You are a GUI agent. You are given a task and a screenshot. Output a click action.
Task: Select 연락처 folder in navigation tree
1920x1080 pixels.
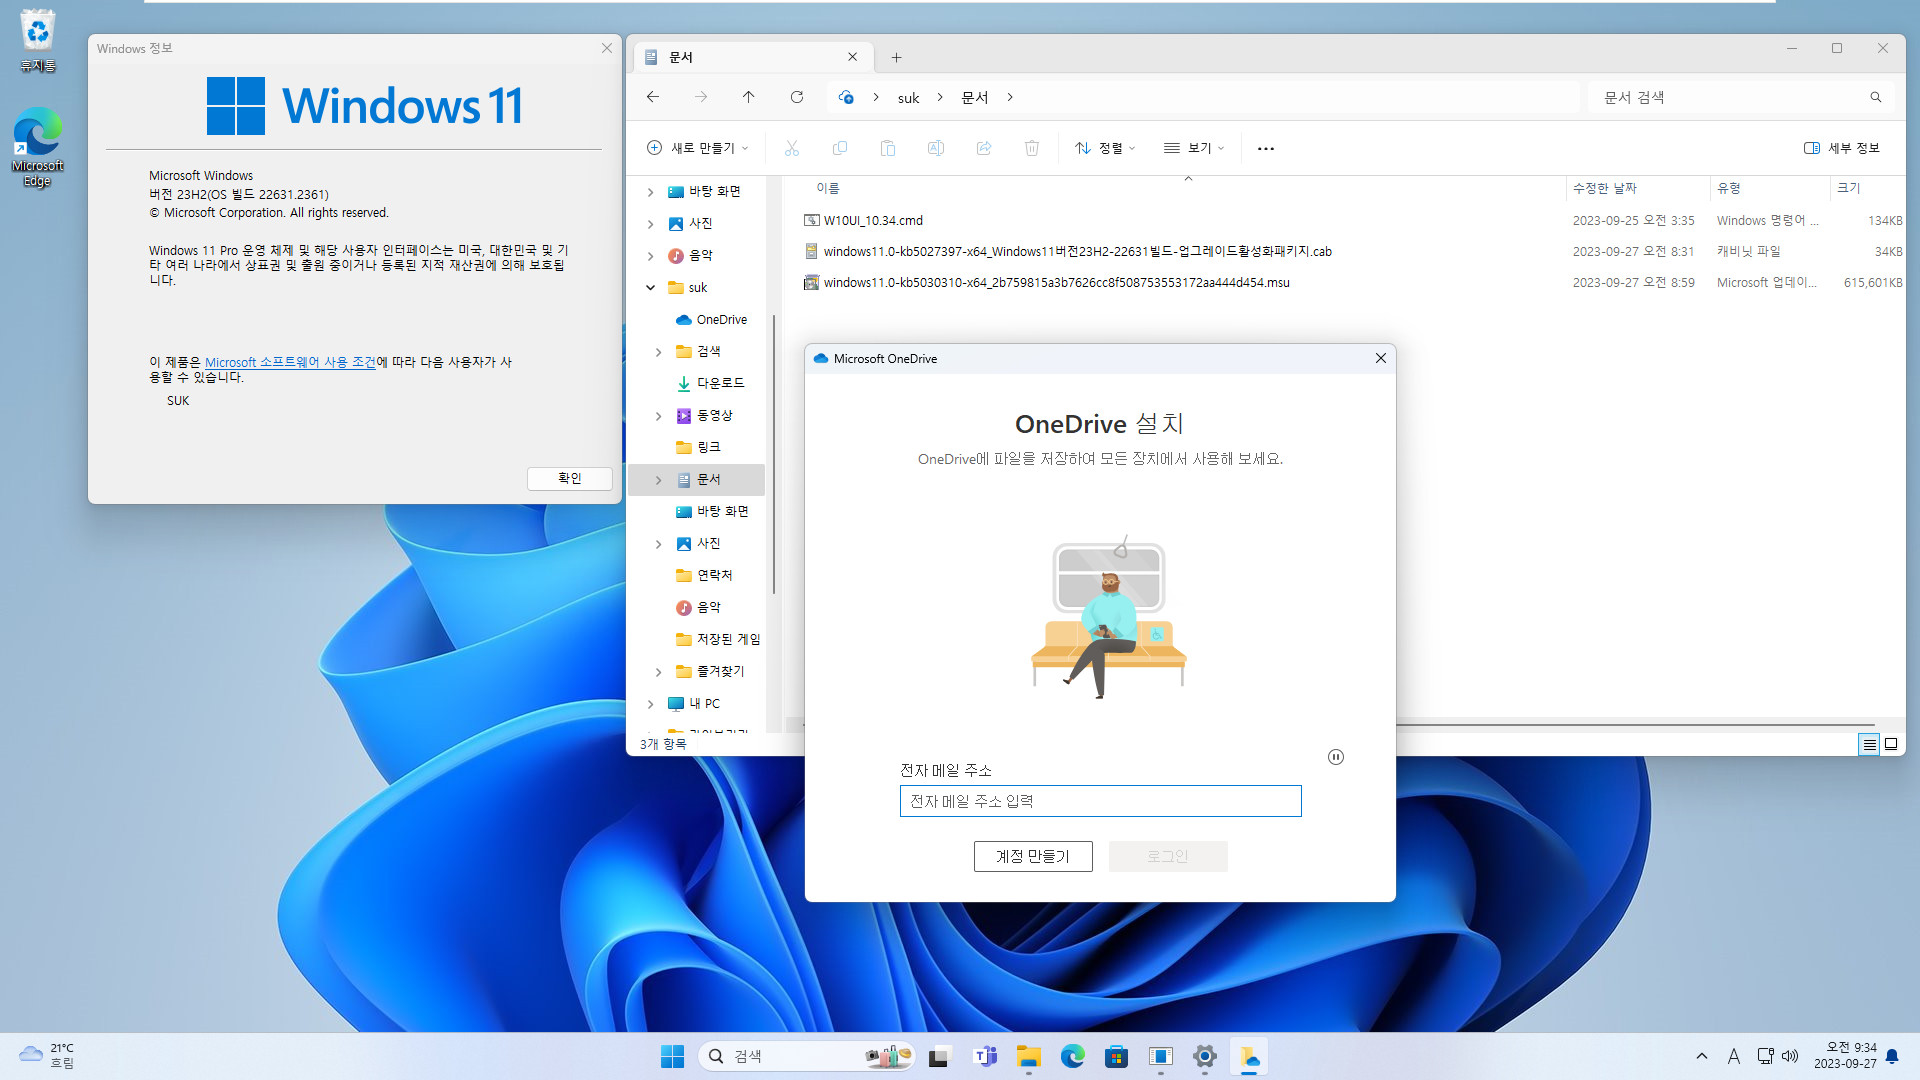(704, 575)
